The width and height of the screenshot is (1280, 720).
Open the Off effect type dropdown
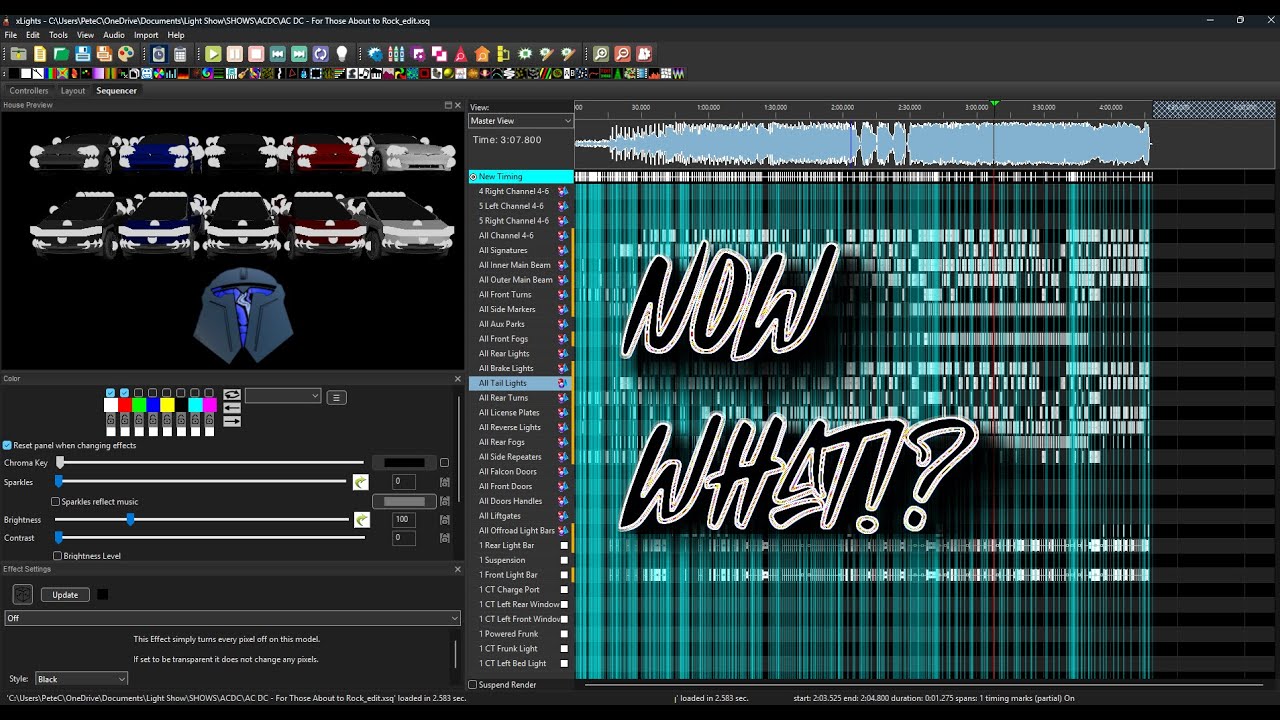(232, 618)
